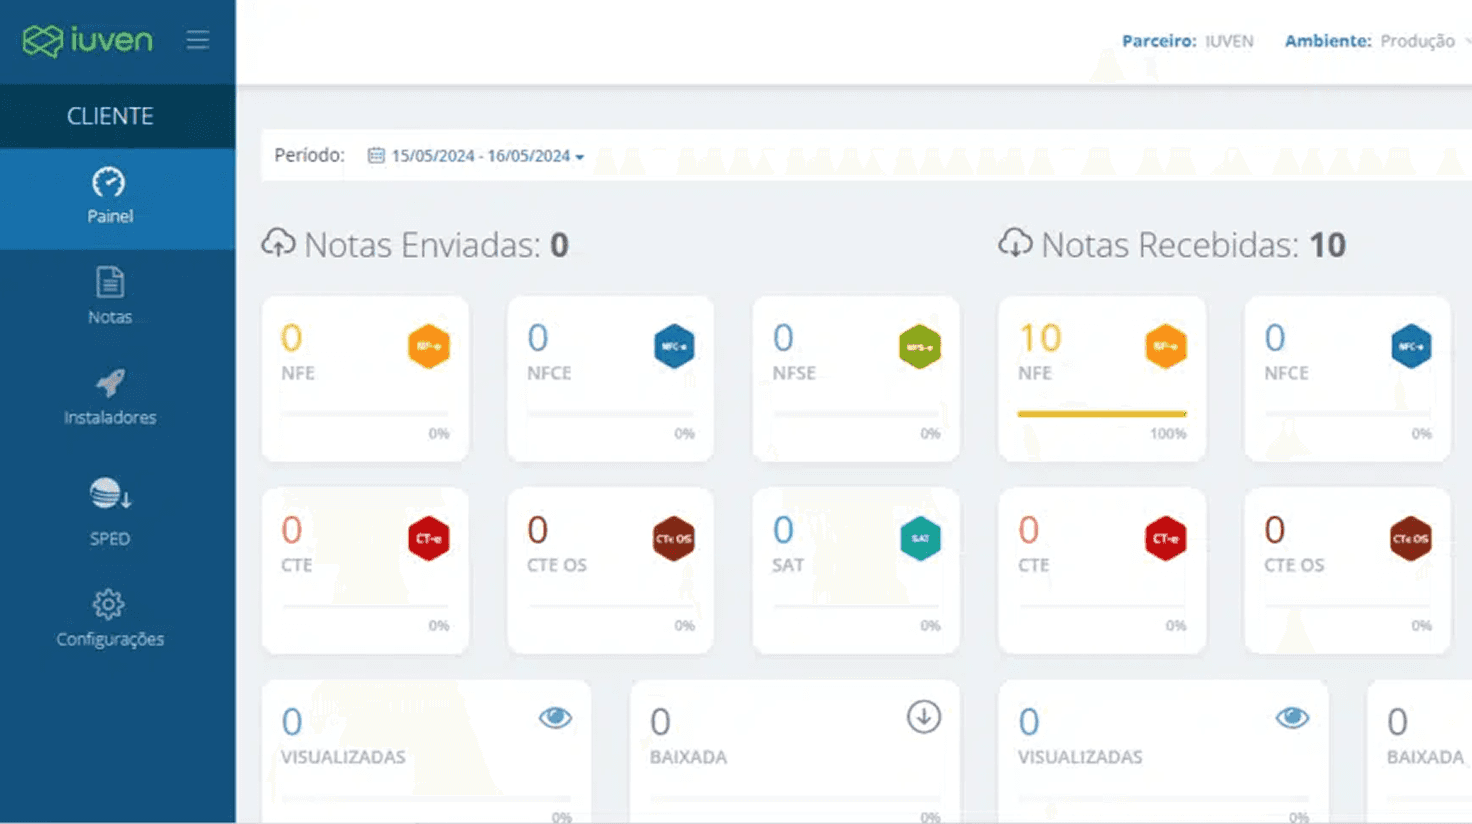Click the Instaladores rocket icon
This screenshot has width=1472, height=824.
110,382
